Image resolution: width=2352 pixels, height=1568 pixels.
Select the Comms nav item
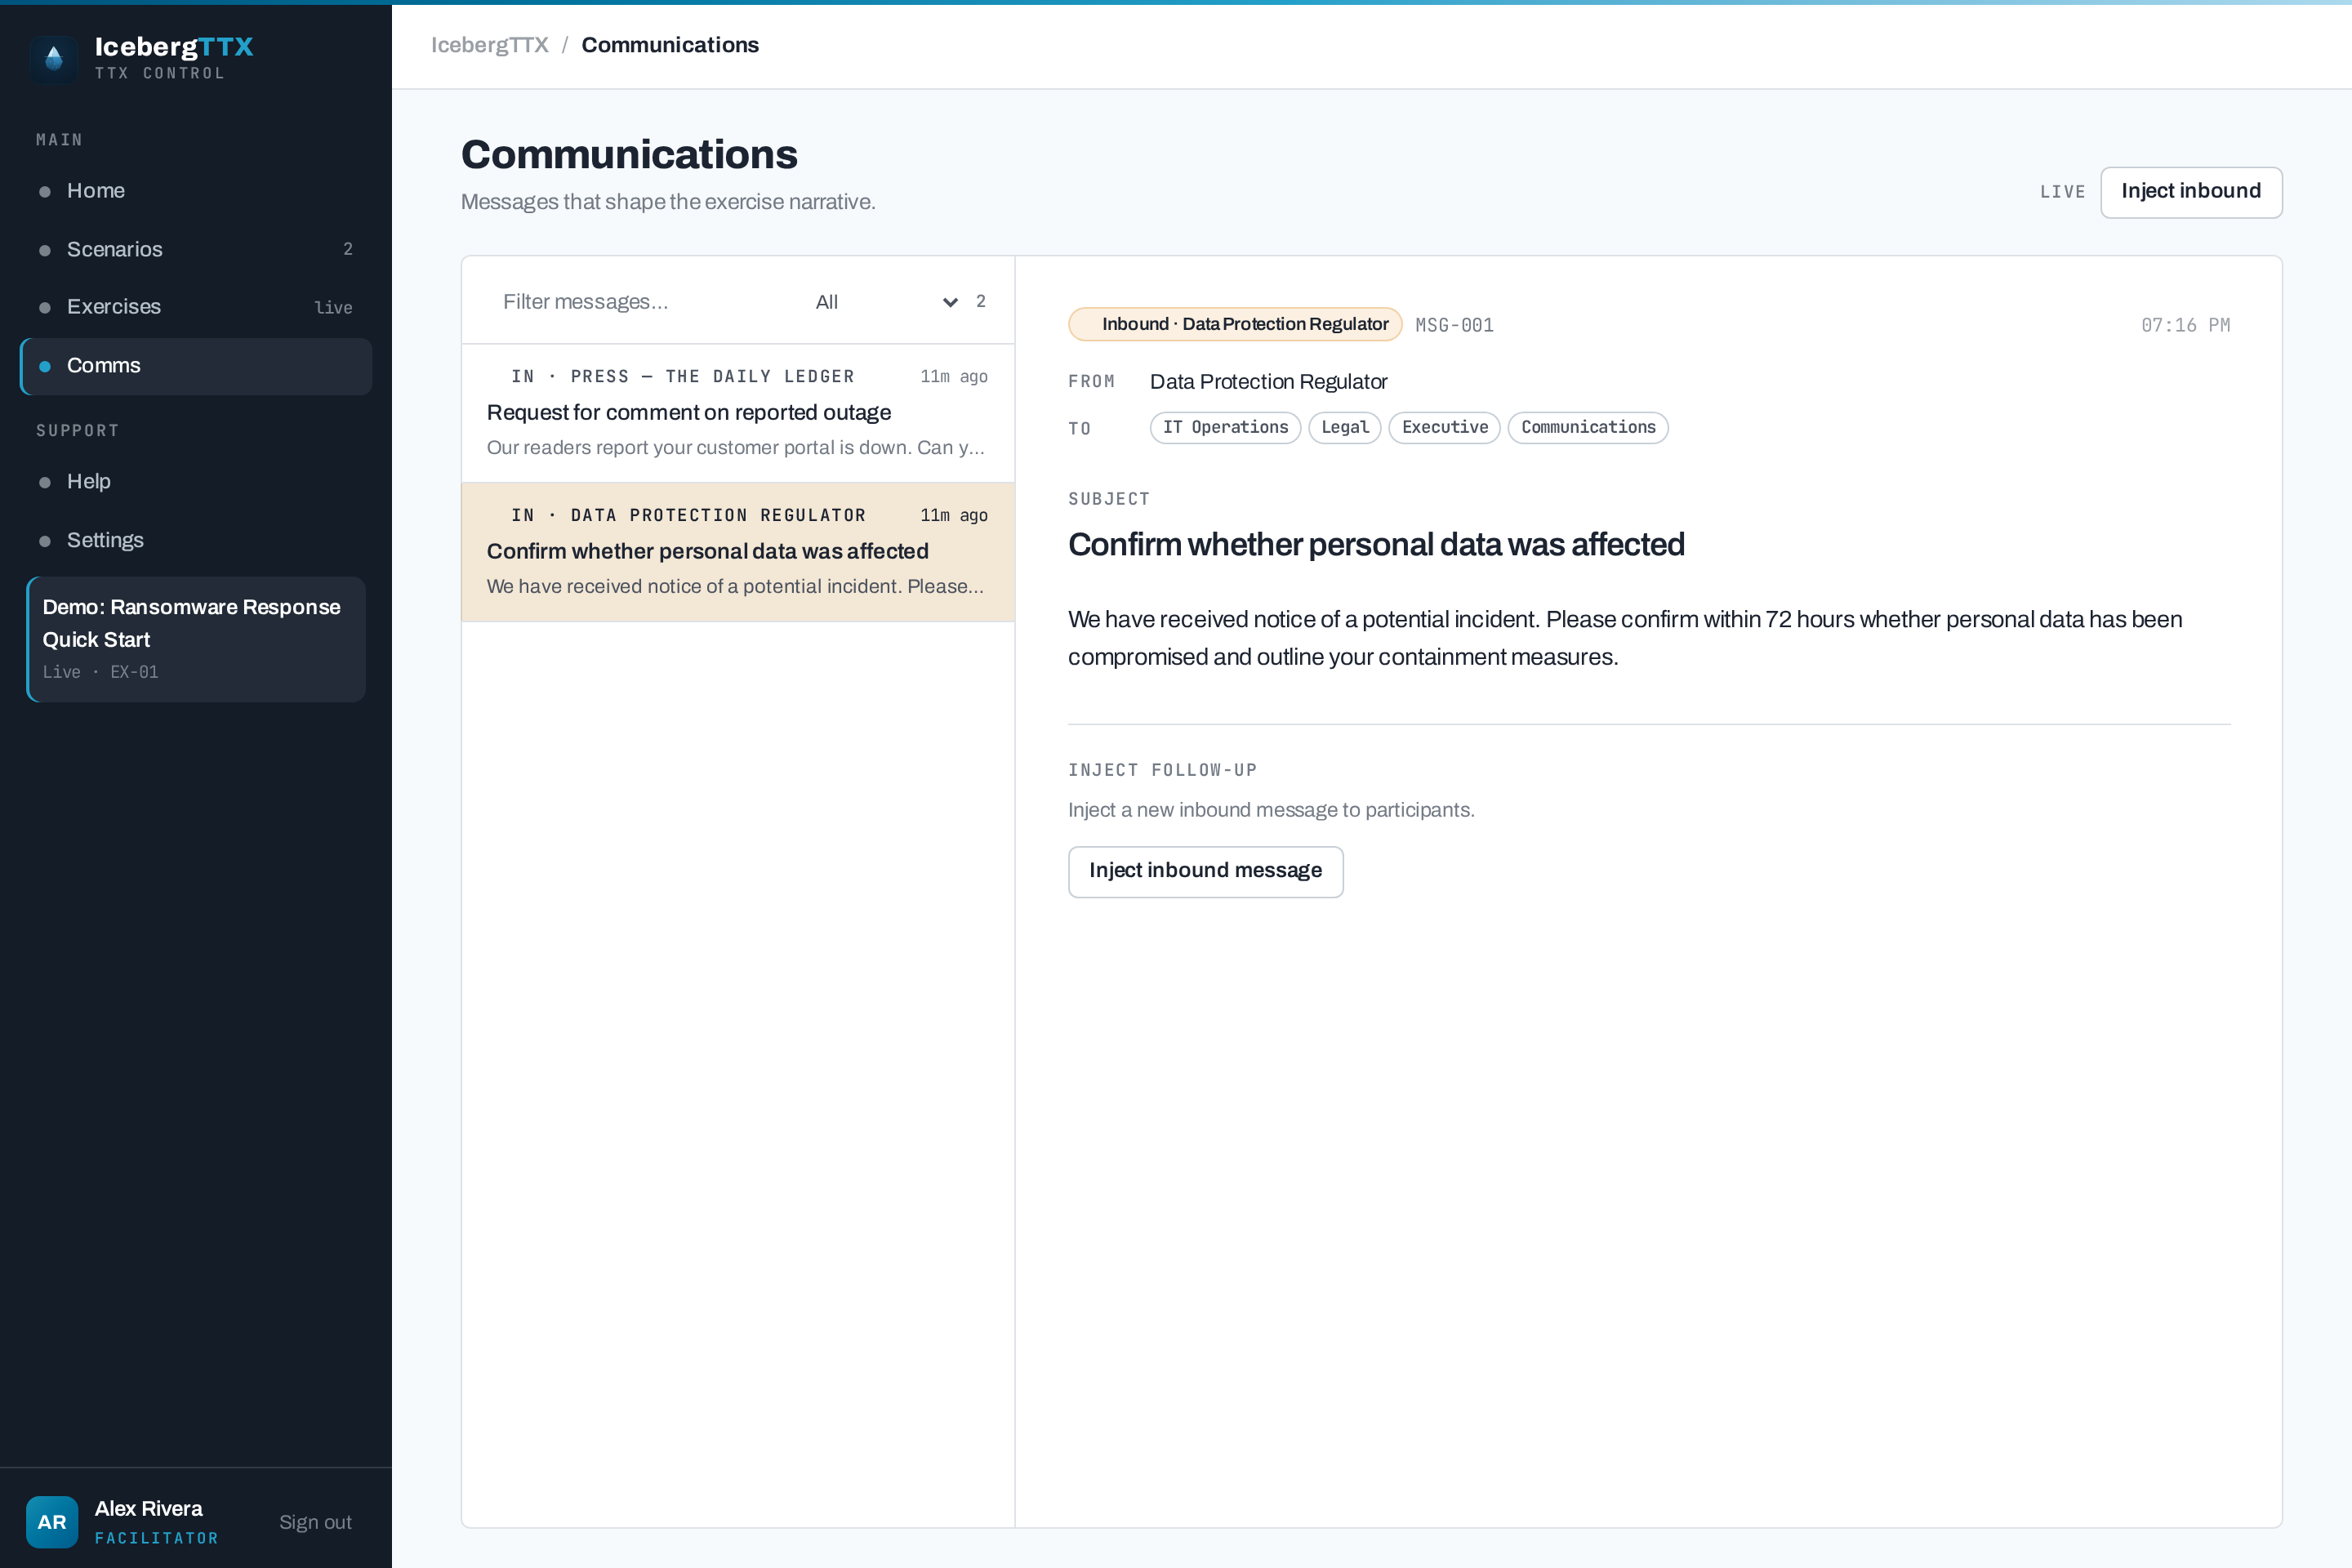(x=196, y=366)
